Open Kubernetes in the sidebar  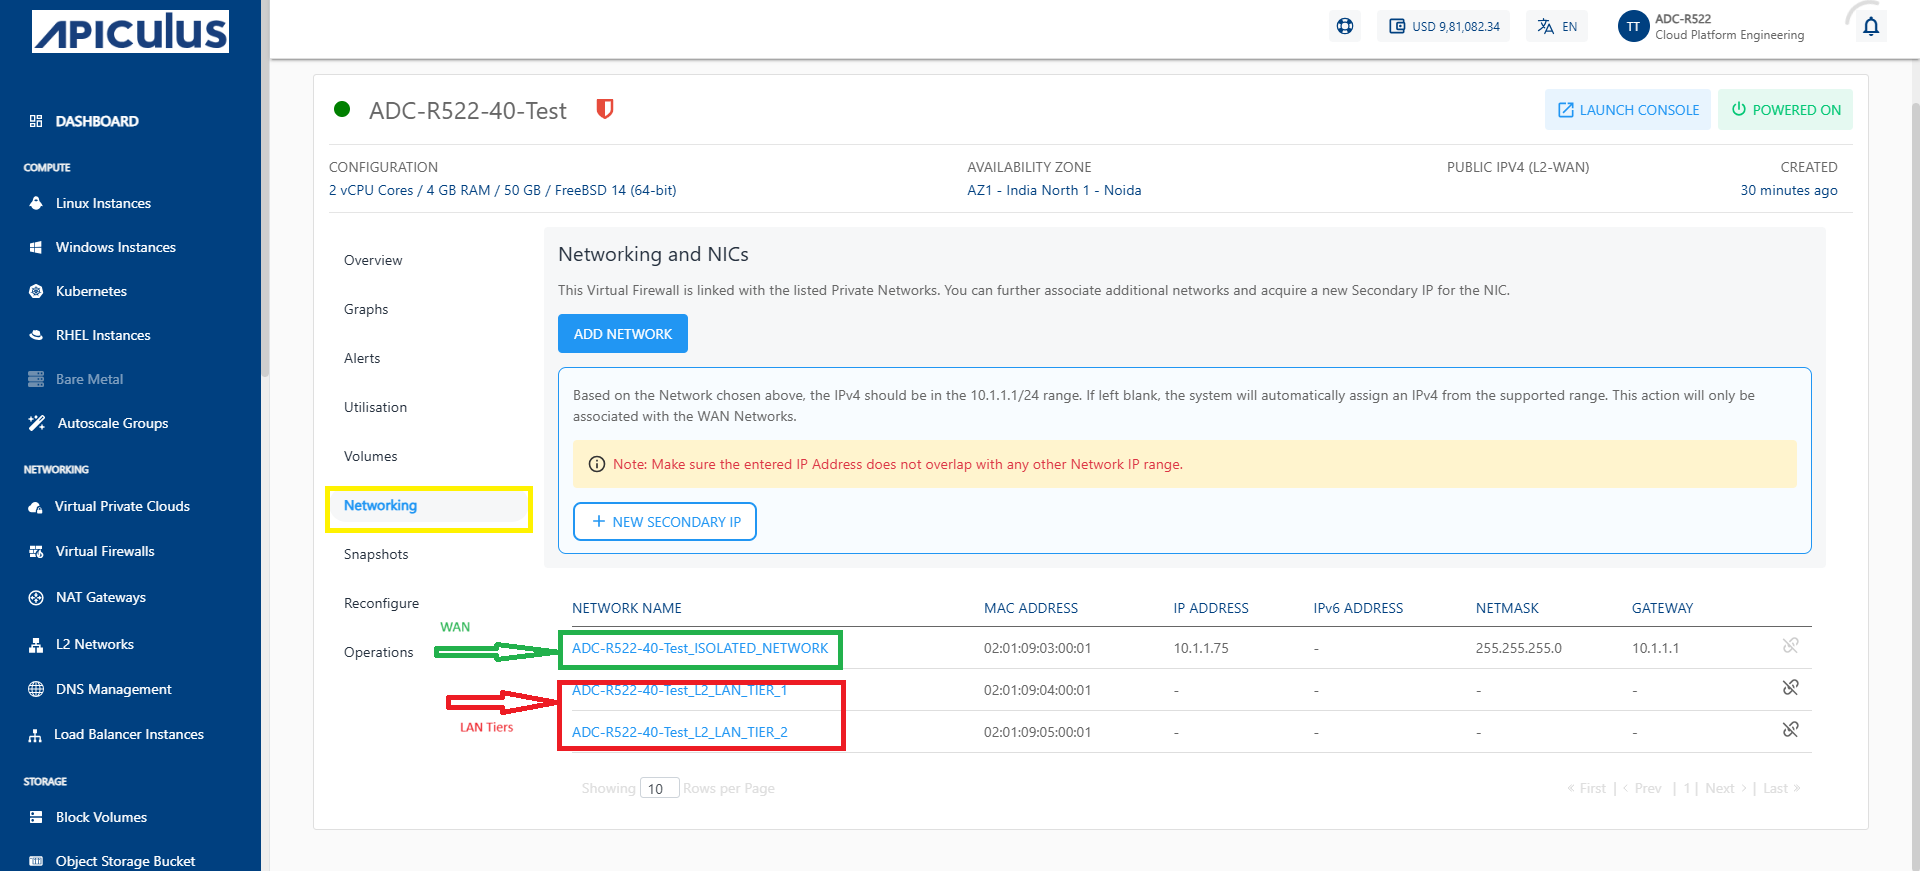click(x=91, y=291)
